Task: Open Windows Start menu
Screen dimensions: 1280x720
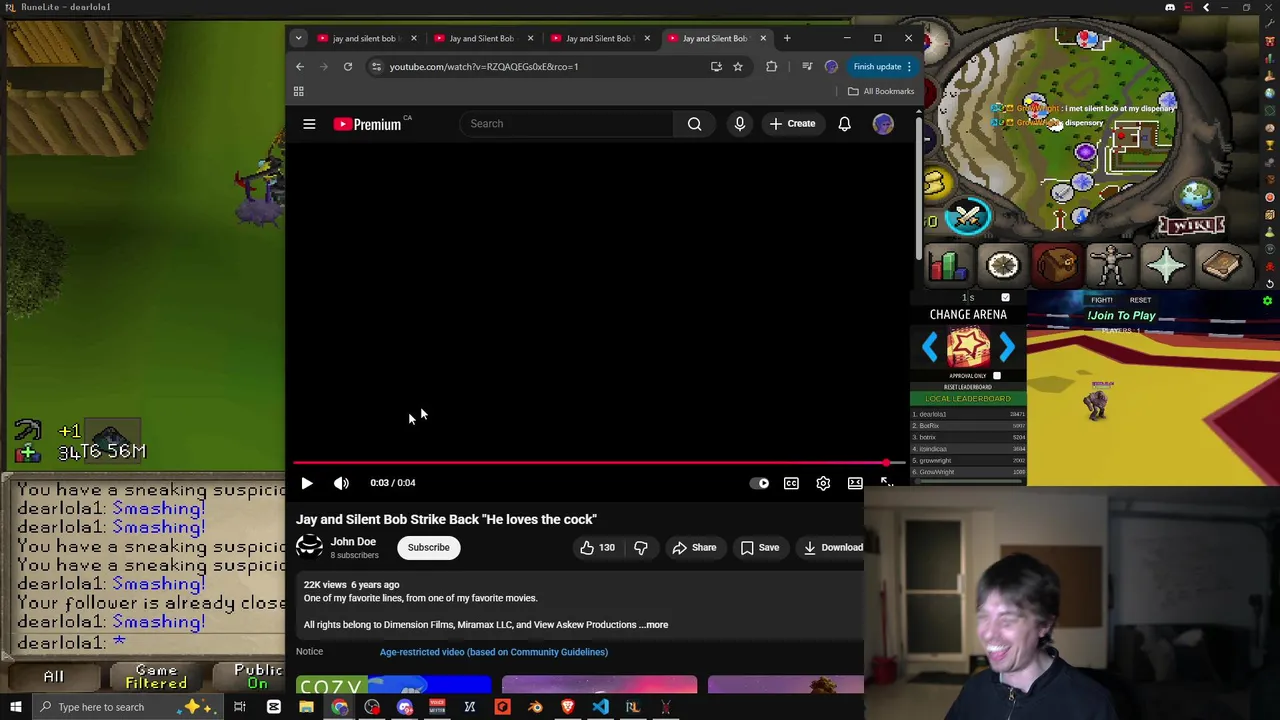Action: coord(15,707)
